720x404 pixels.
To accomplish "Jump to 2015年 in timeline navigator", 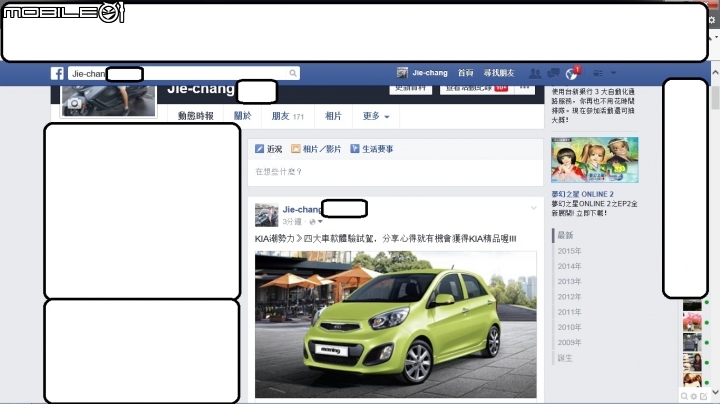I will click(569, 251).
